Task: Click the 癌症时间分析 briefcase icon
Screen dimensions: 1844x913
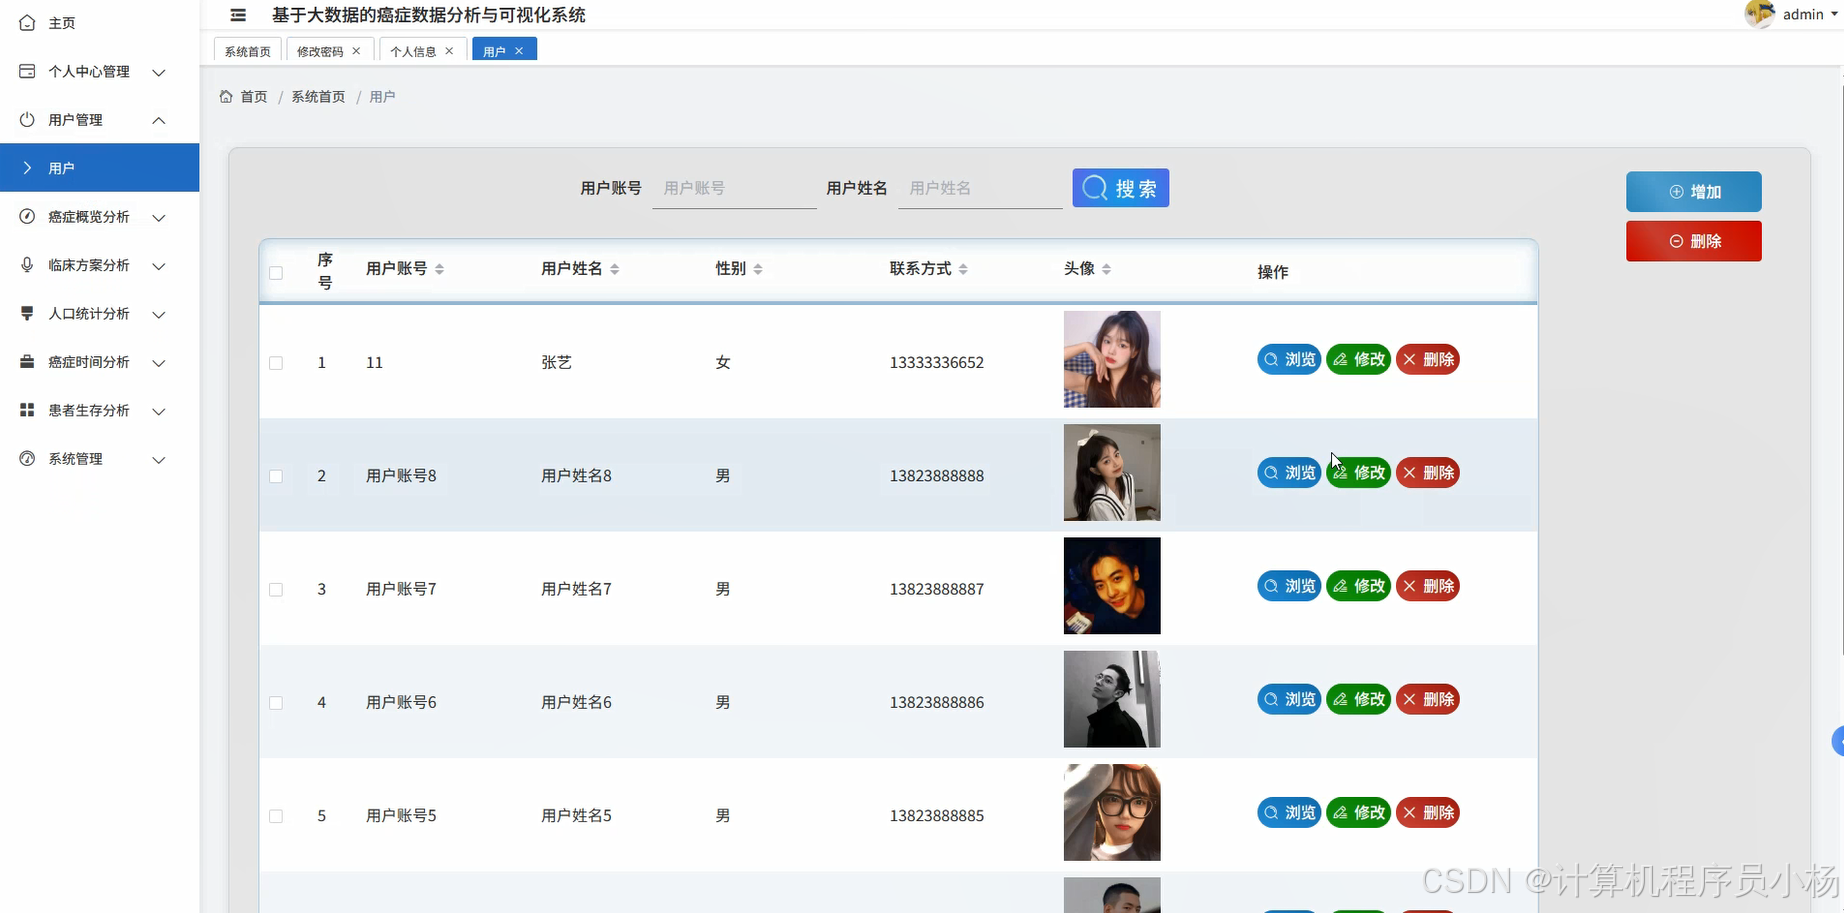Action: pos(27,362)
